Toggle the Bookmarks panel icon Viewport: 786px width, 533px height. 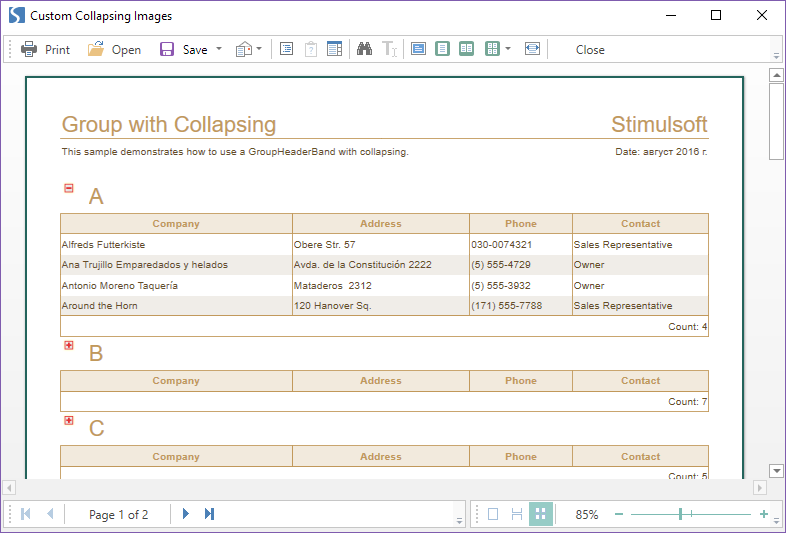click(286, 49)
